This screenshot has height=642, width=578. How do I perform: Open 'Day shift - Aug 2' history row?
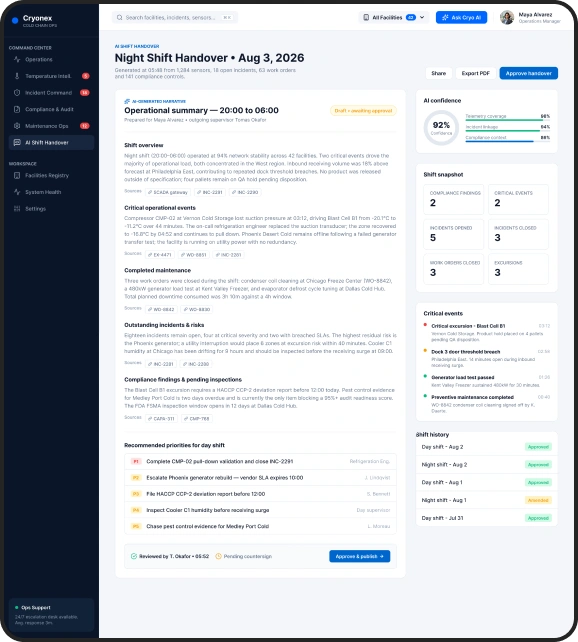(x=487, y=447)
